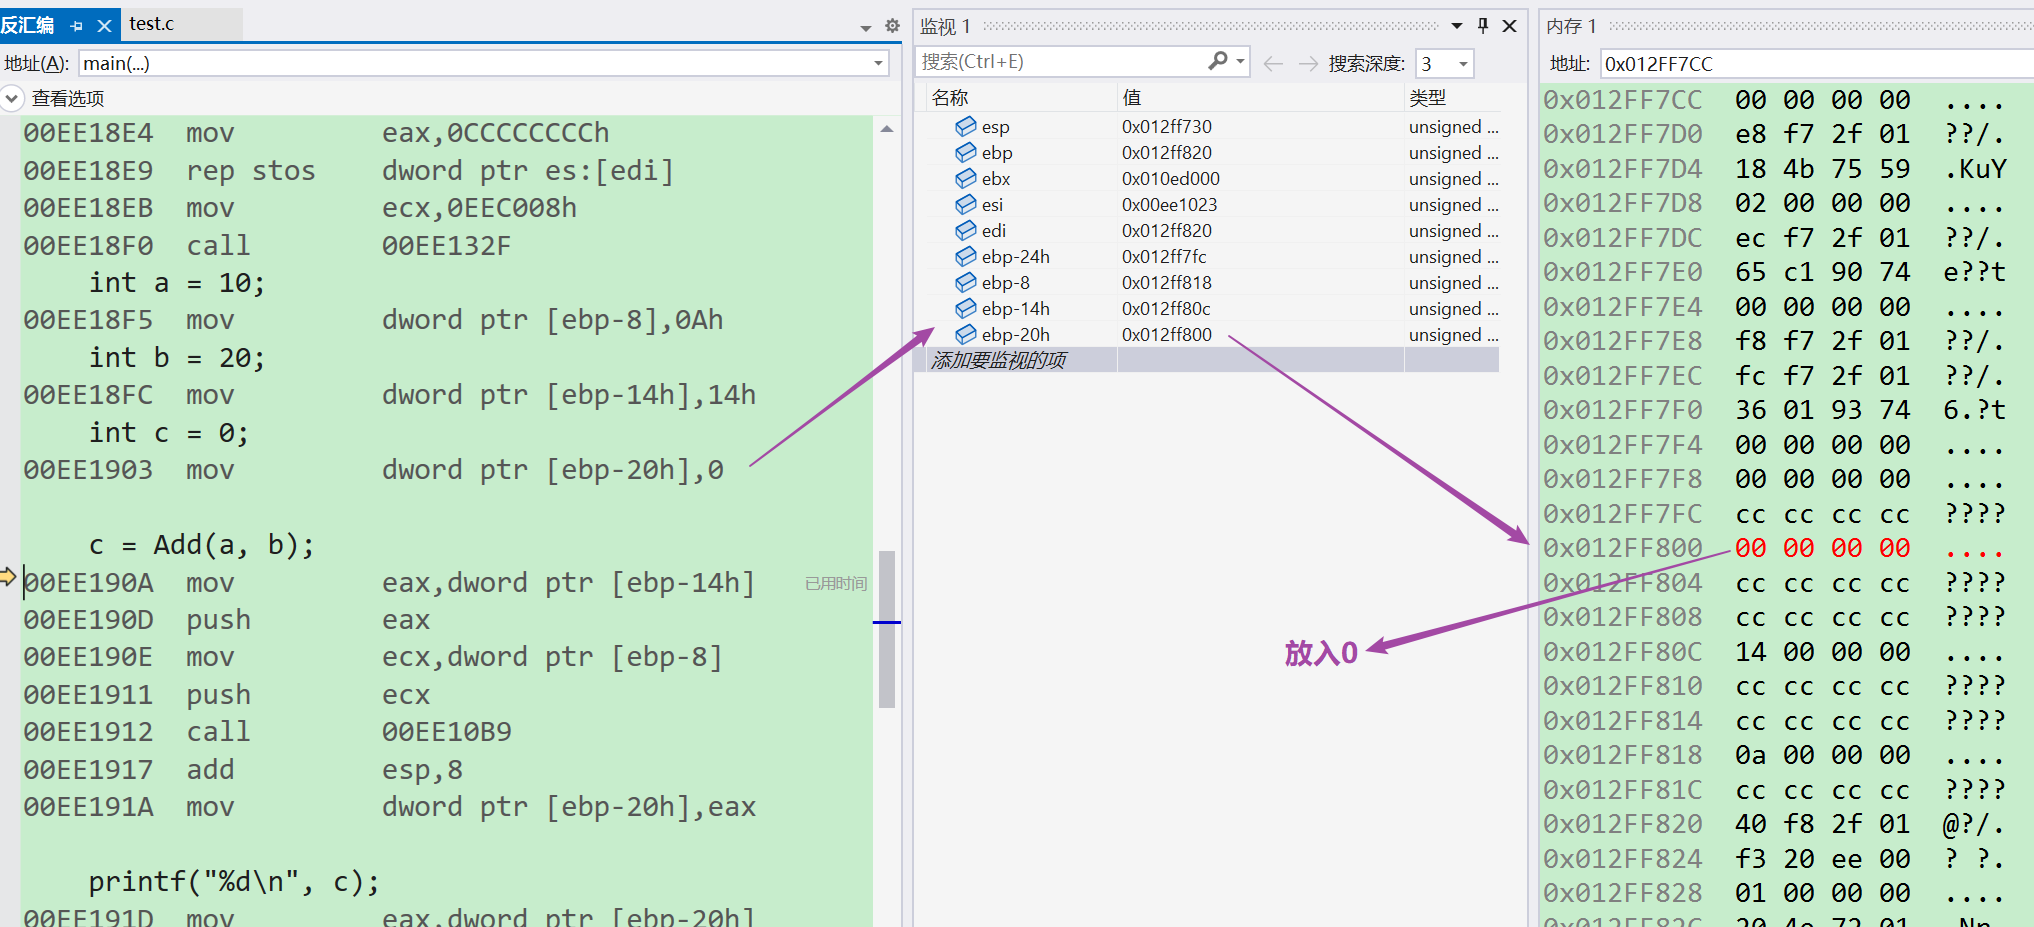Click the esp value 0x012ff730

(1166, 127)
